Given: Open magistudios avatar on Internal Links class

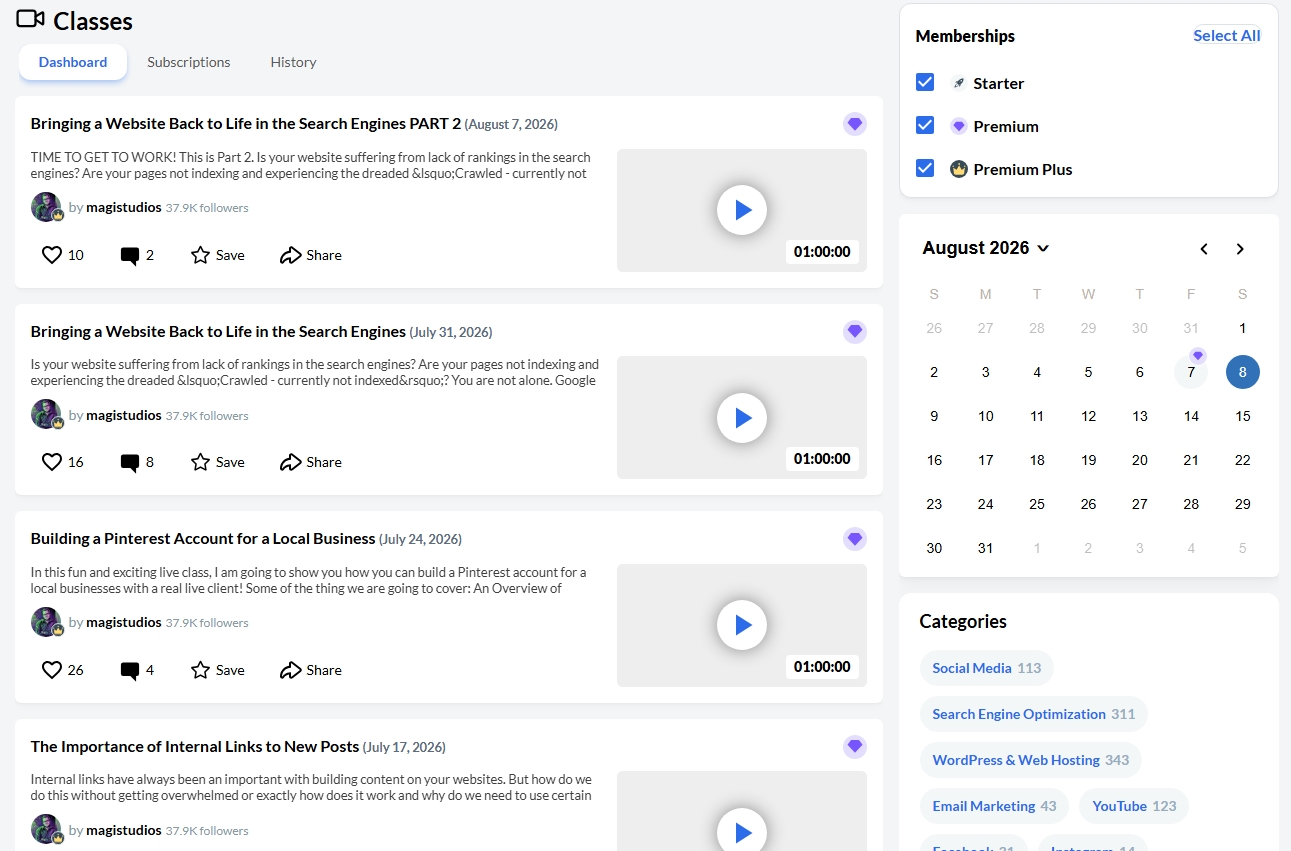Looking at the screenshot, I should coord(46,829).
